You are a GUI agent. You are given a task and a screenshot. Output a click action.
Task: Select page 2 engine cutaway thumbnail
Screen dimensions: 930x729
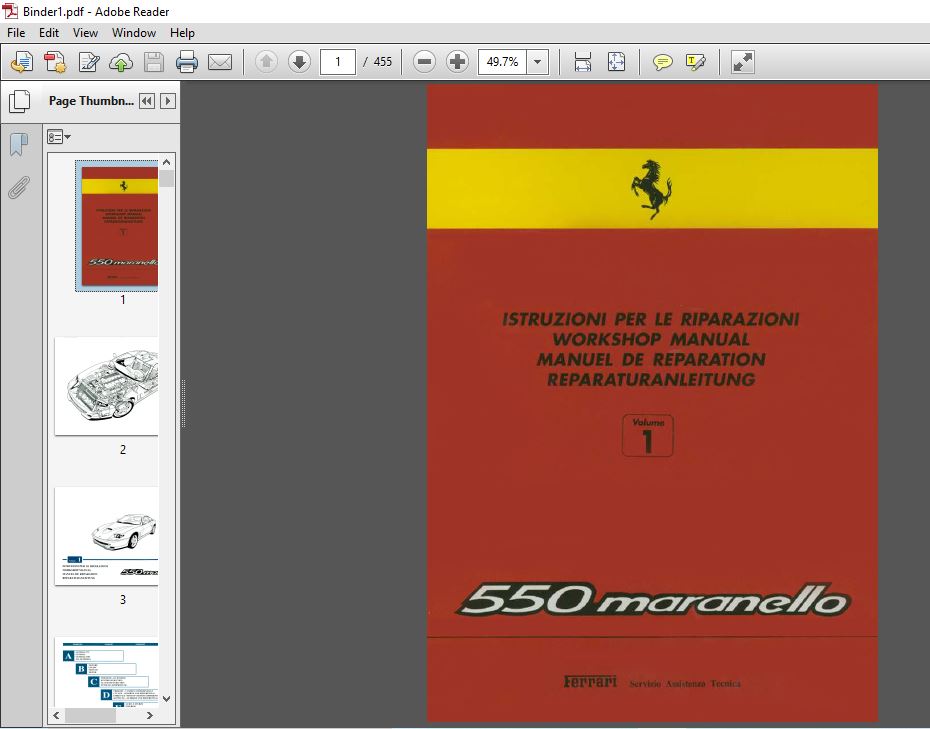(107, 386)
